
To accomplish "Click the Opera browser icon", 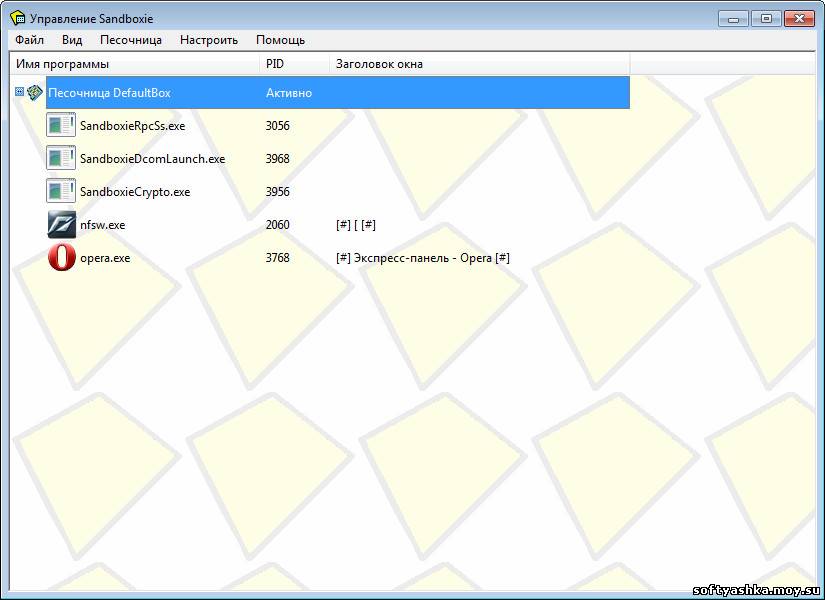I will (62, 258).
